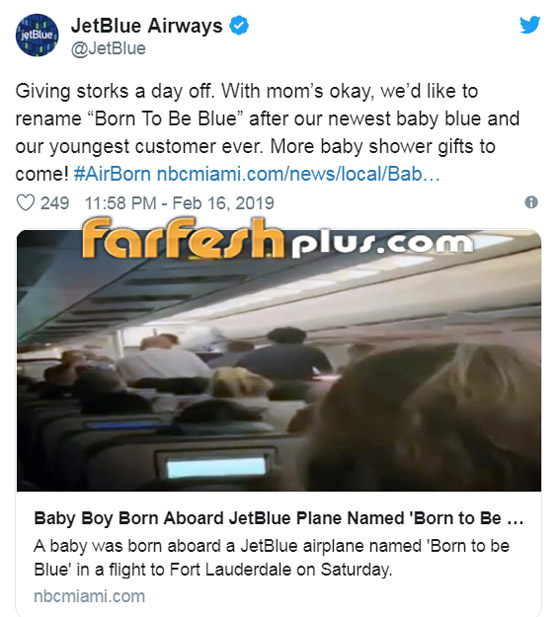Image resolution: width=560 pixels, height=617 pixels.
Task: Click the 249 likes count
Action: tap(55, 203)
